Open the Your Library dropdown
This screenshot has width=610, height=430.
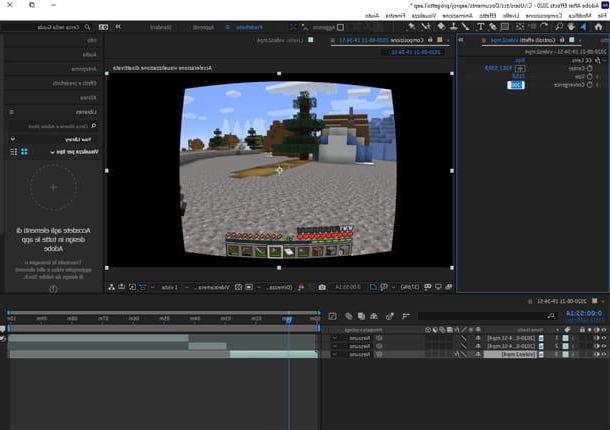pos(52,139)
